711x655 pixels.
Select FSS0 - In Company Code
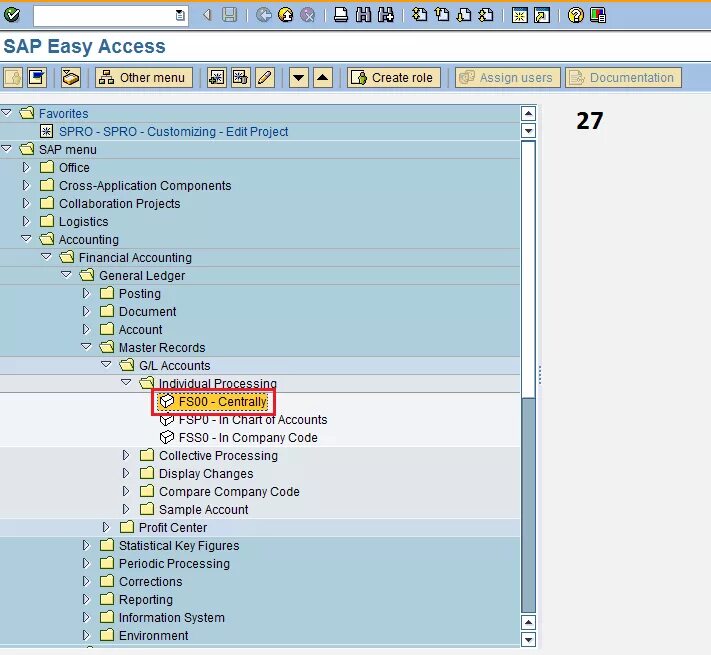[x=248, y=437]
